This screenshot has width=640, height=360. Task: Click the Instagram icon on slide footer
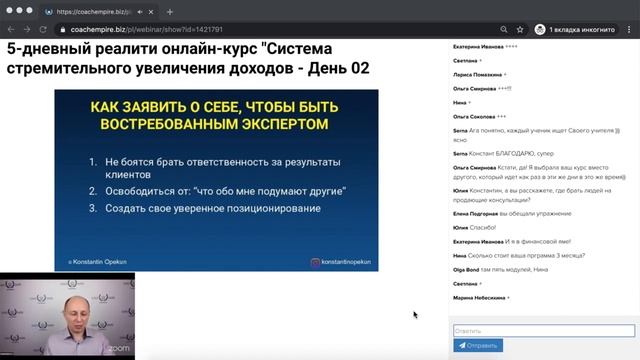(x=315, y=262)
